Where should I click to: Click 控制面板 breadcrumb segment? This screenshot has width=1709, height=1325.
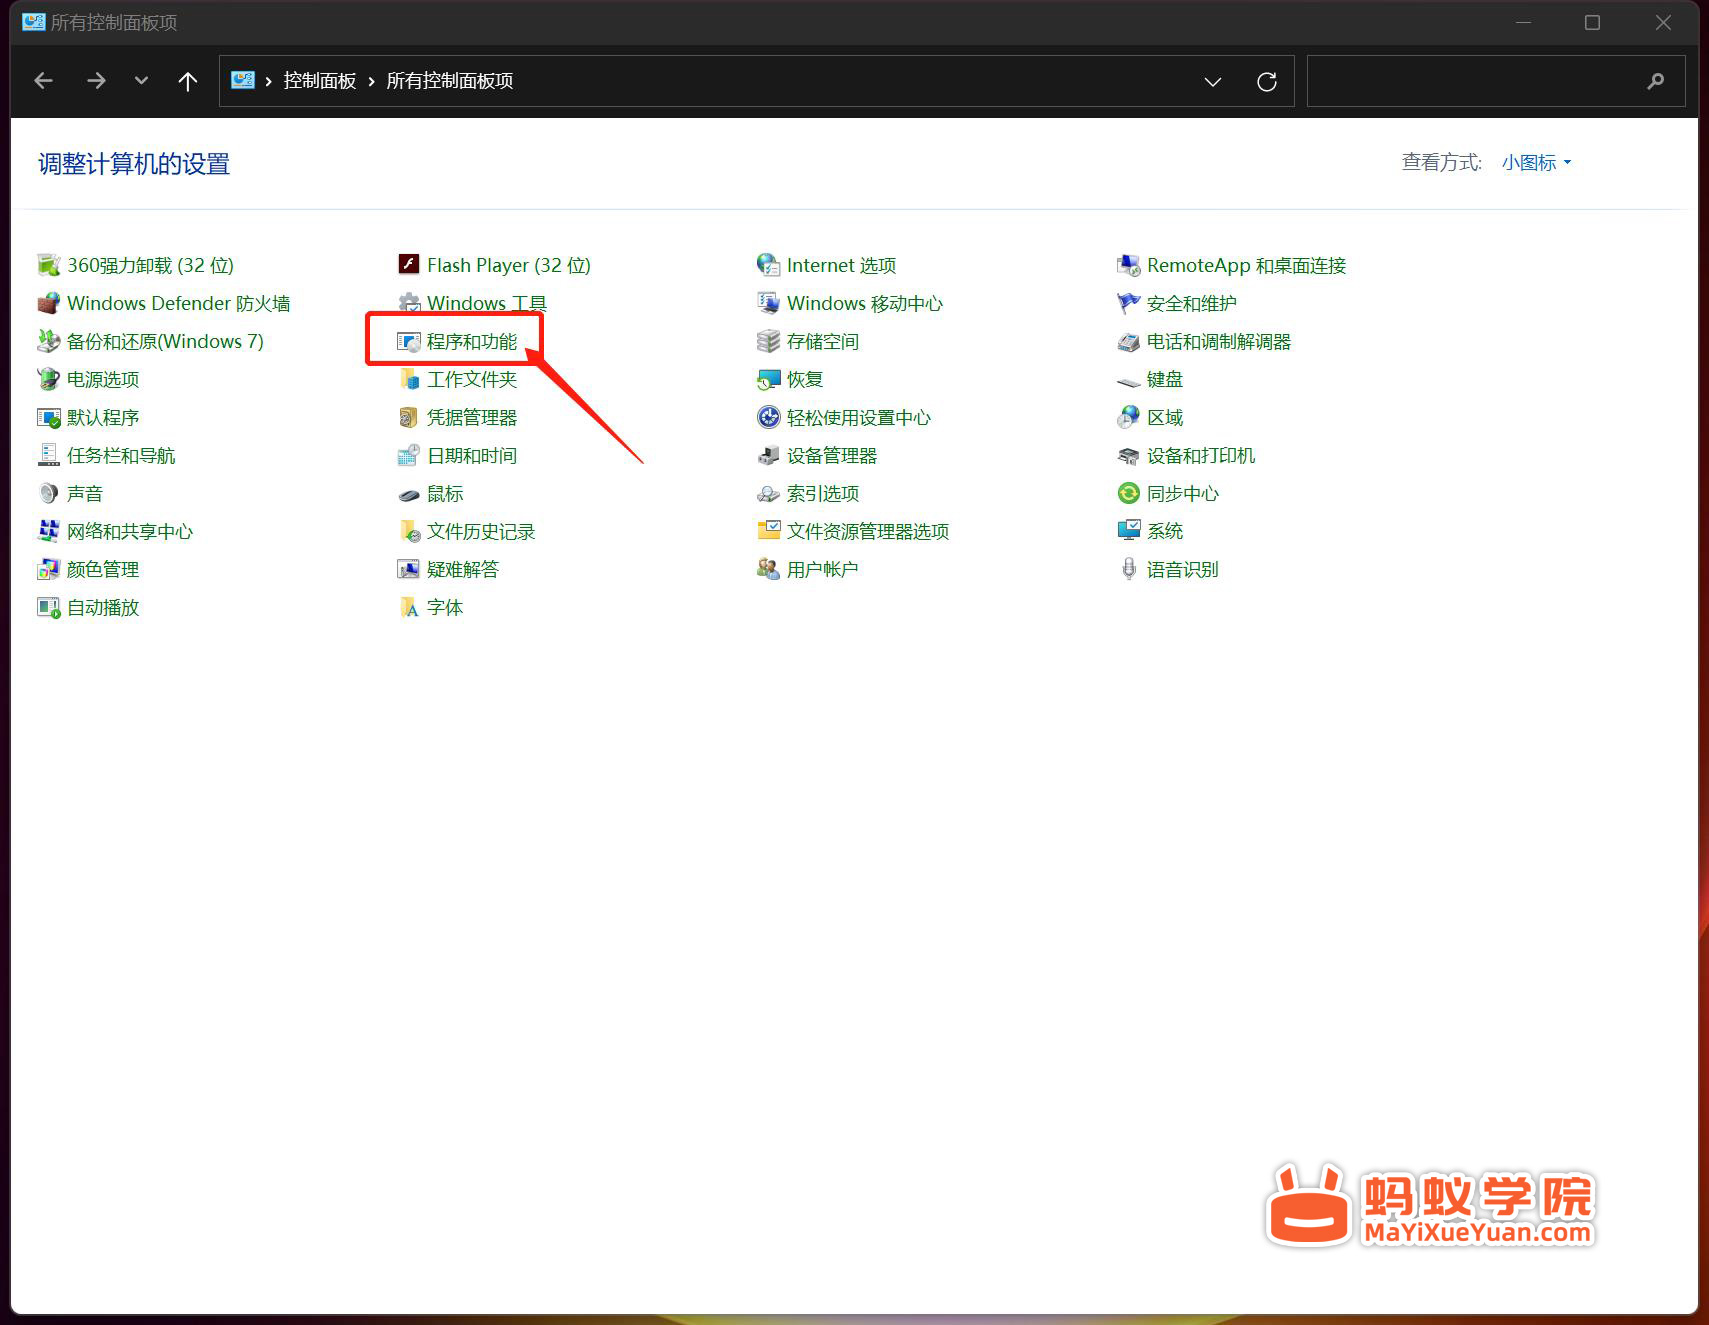320,81
